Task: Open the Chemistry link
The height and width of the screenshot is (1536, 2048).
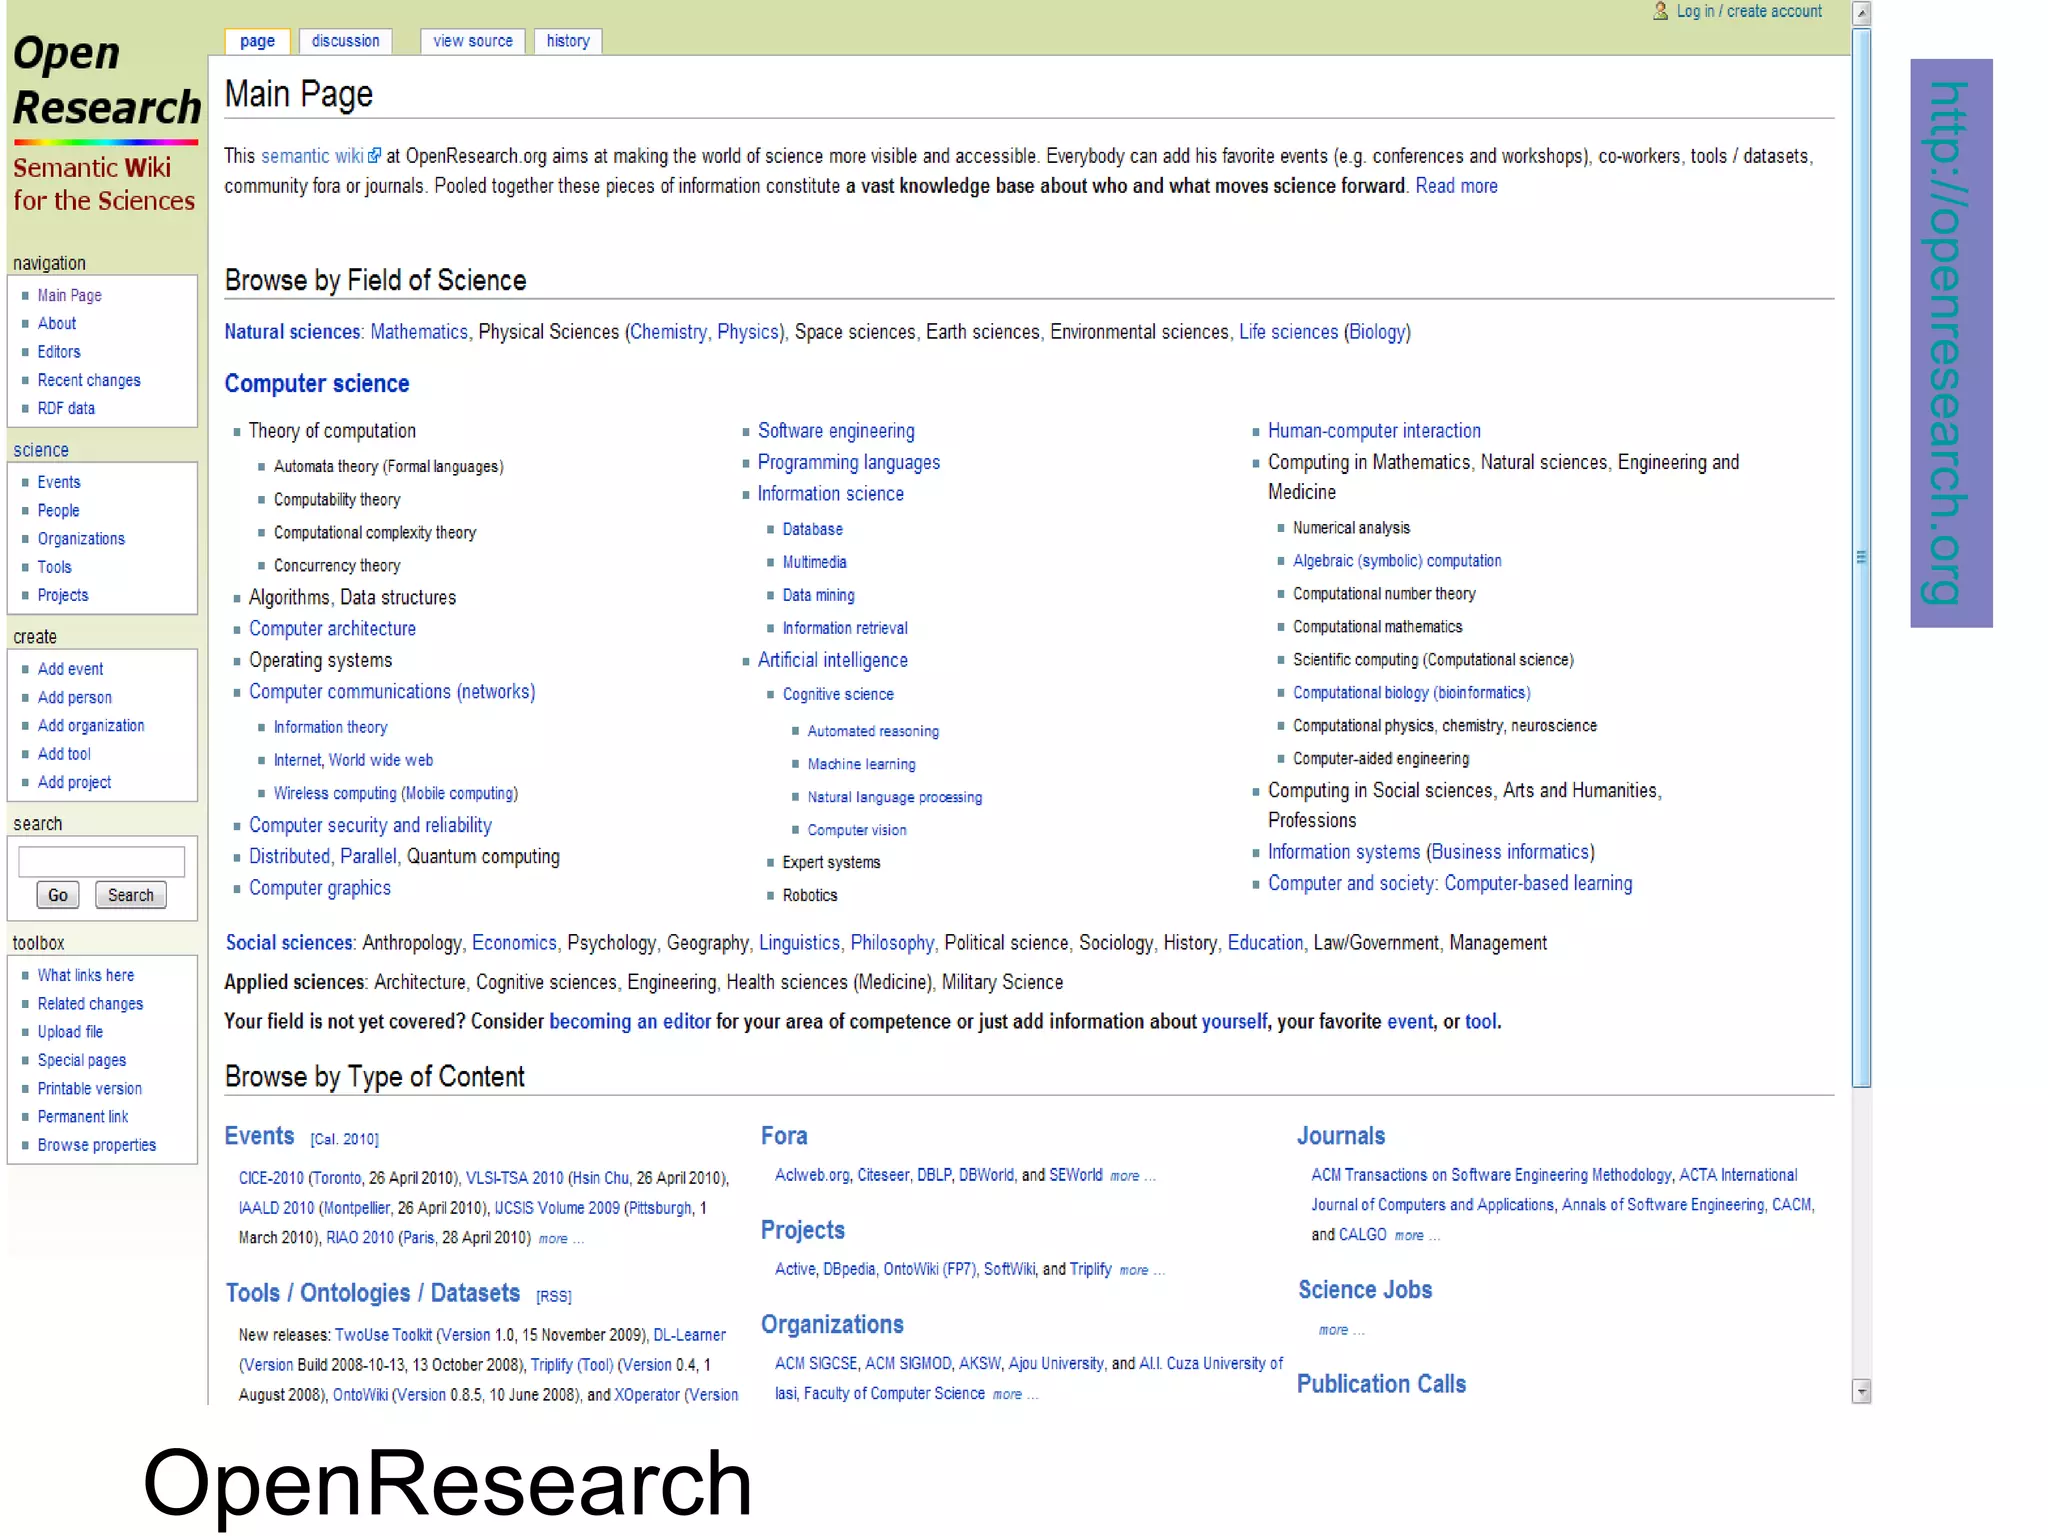Action: pyautogui.click(x=669, y=332)
